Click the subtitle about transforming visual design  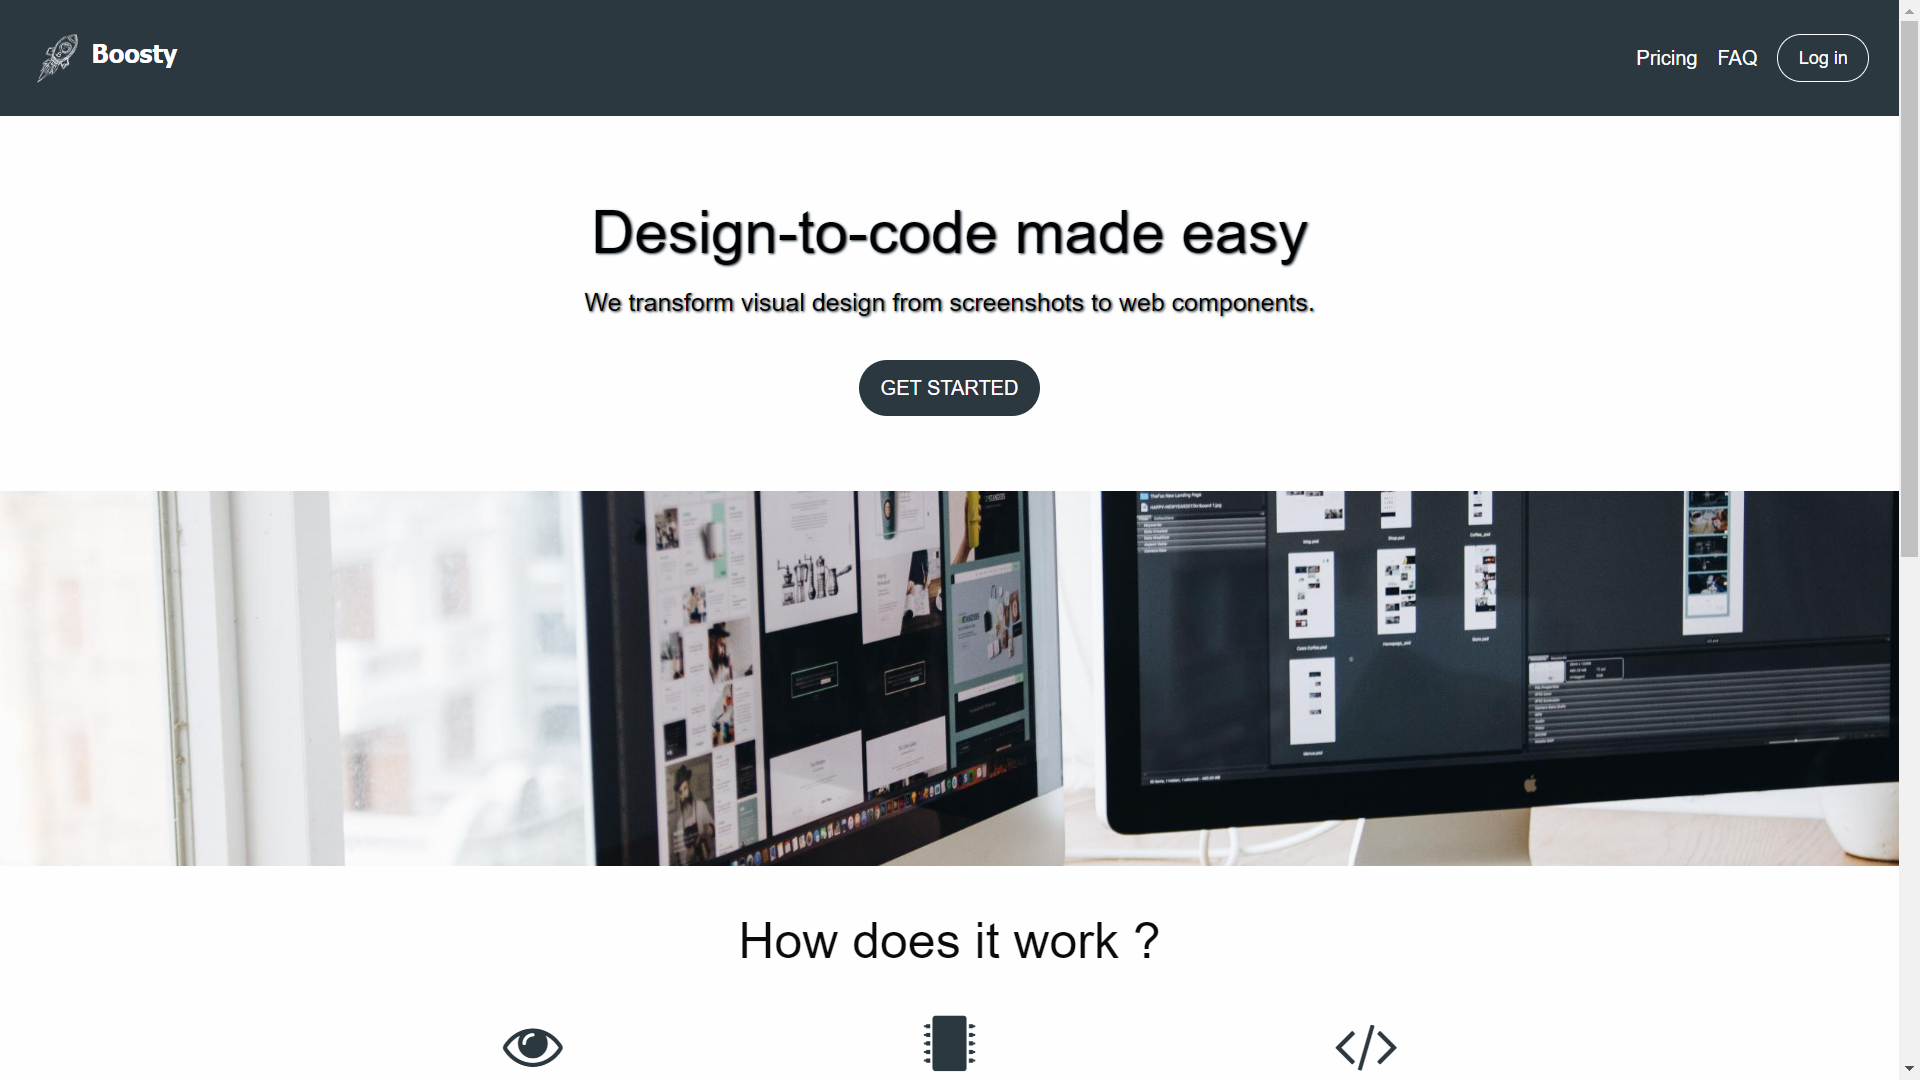(x=949, y=303)
